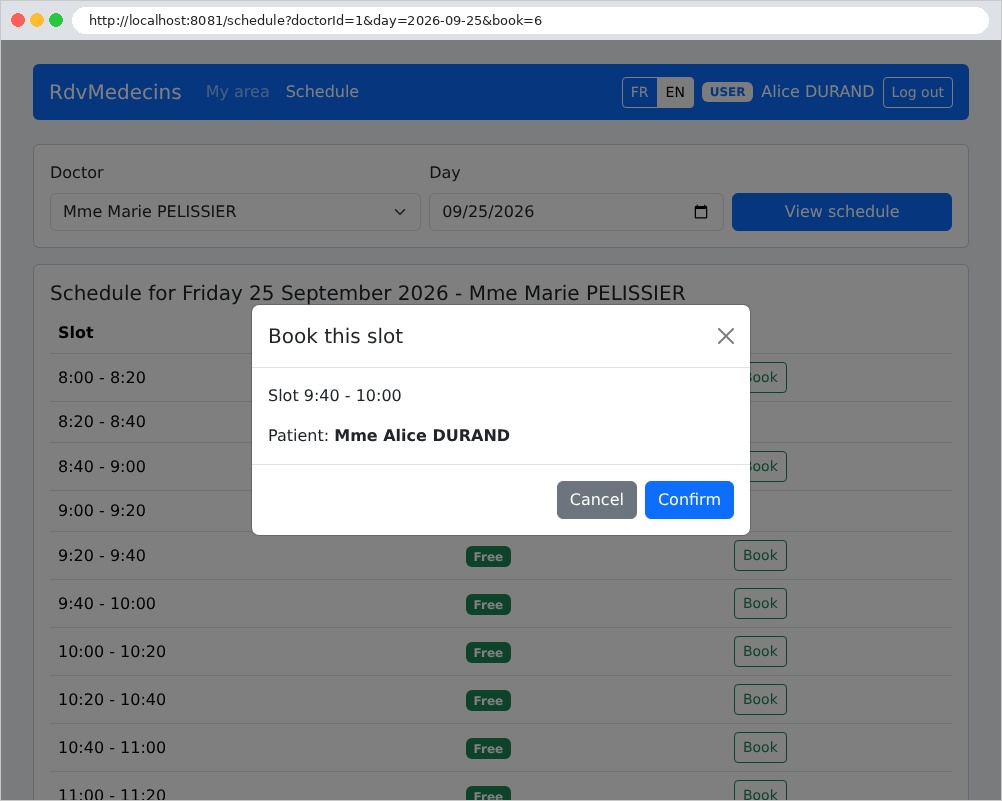Image resolution: width=1002 pixels, height=801 pixels.
Task: Confirm the slot booking
Action: 689,500
